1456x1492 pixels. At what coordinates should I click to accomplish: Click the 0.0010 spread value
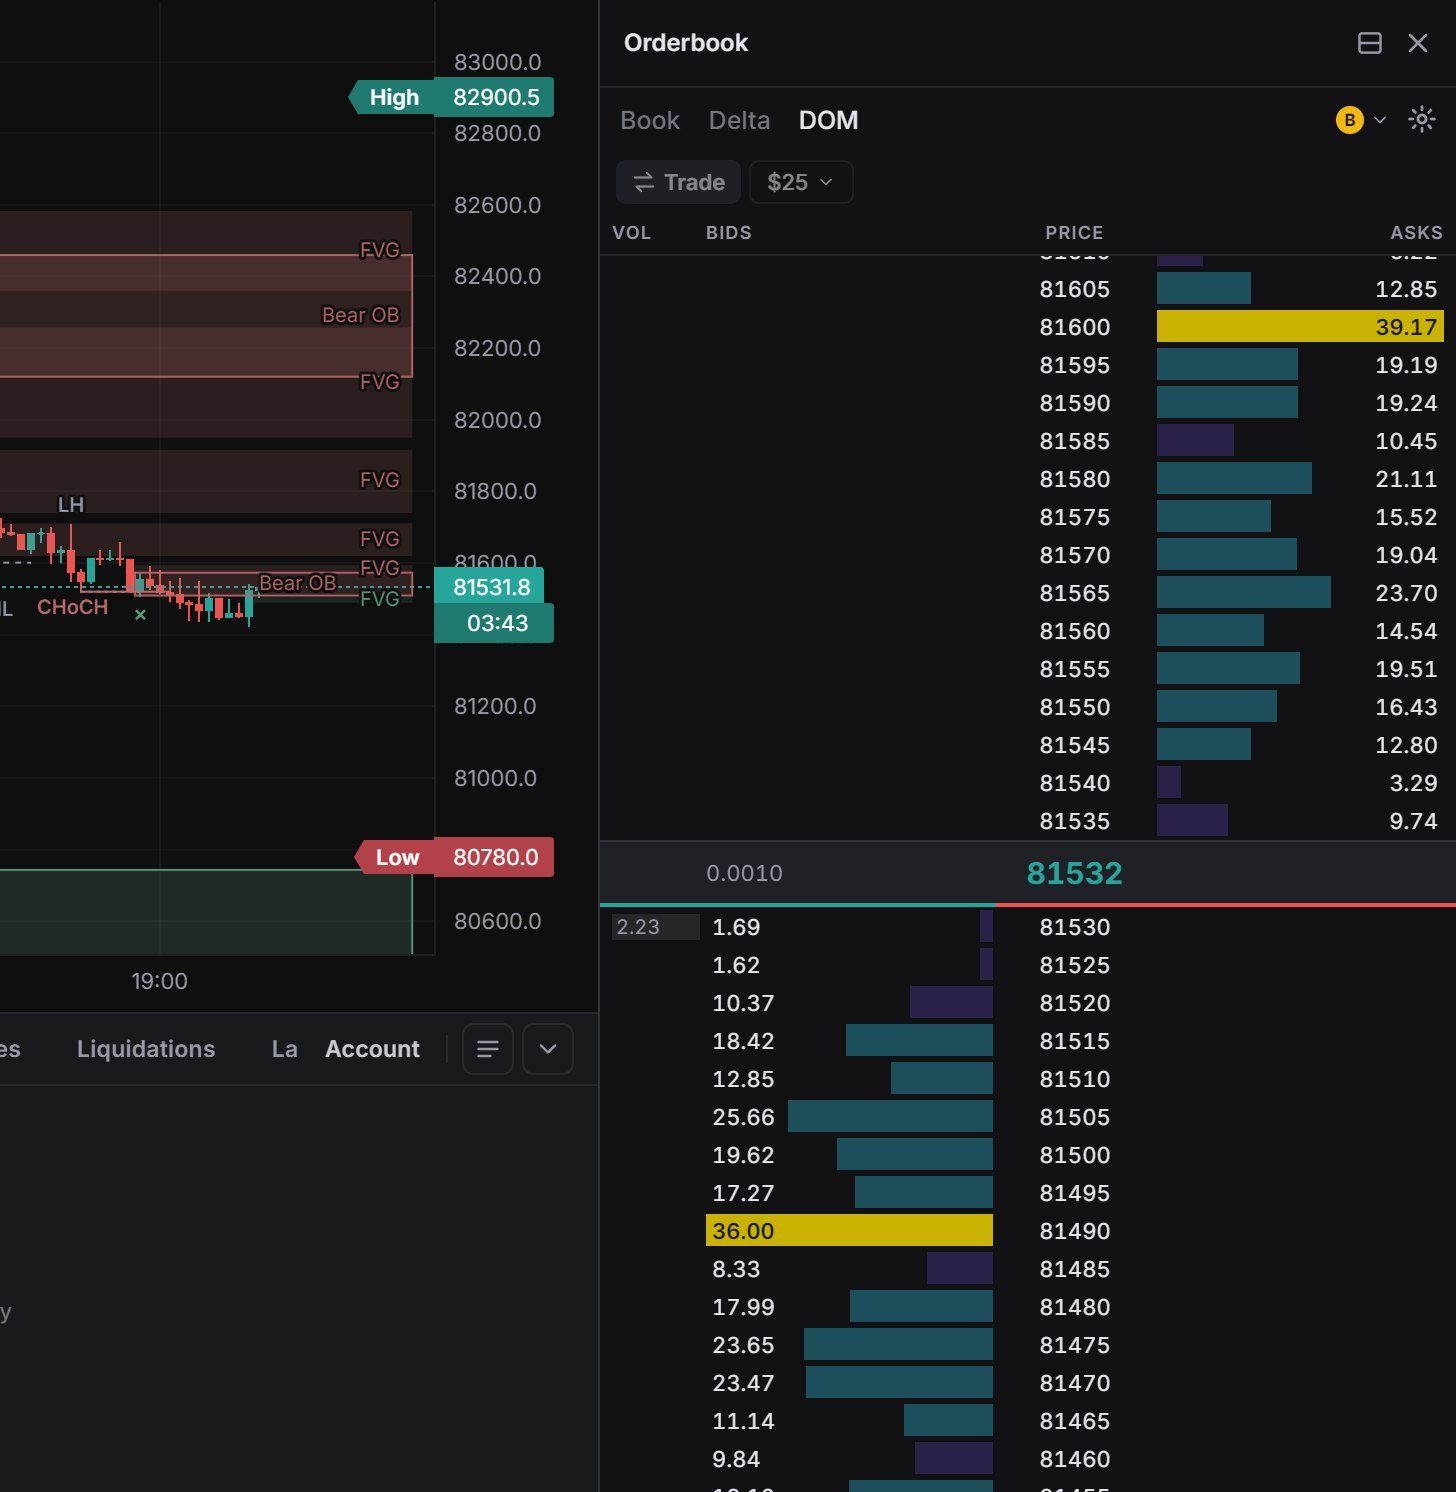pos(744,873)
